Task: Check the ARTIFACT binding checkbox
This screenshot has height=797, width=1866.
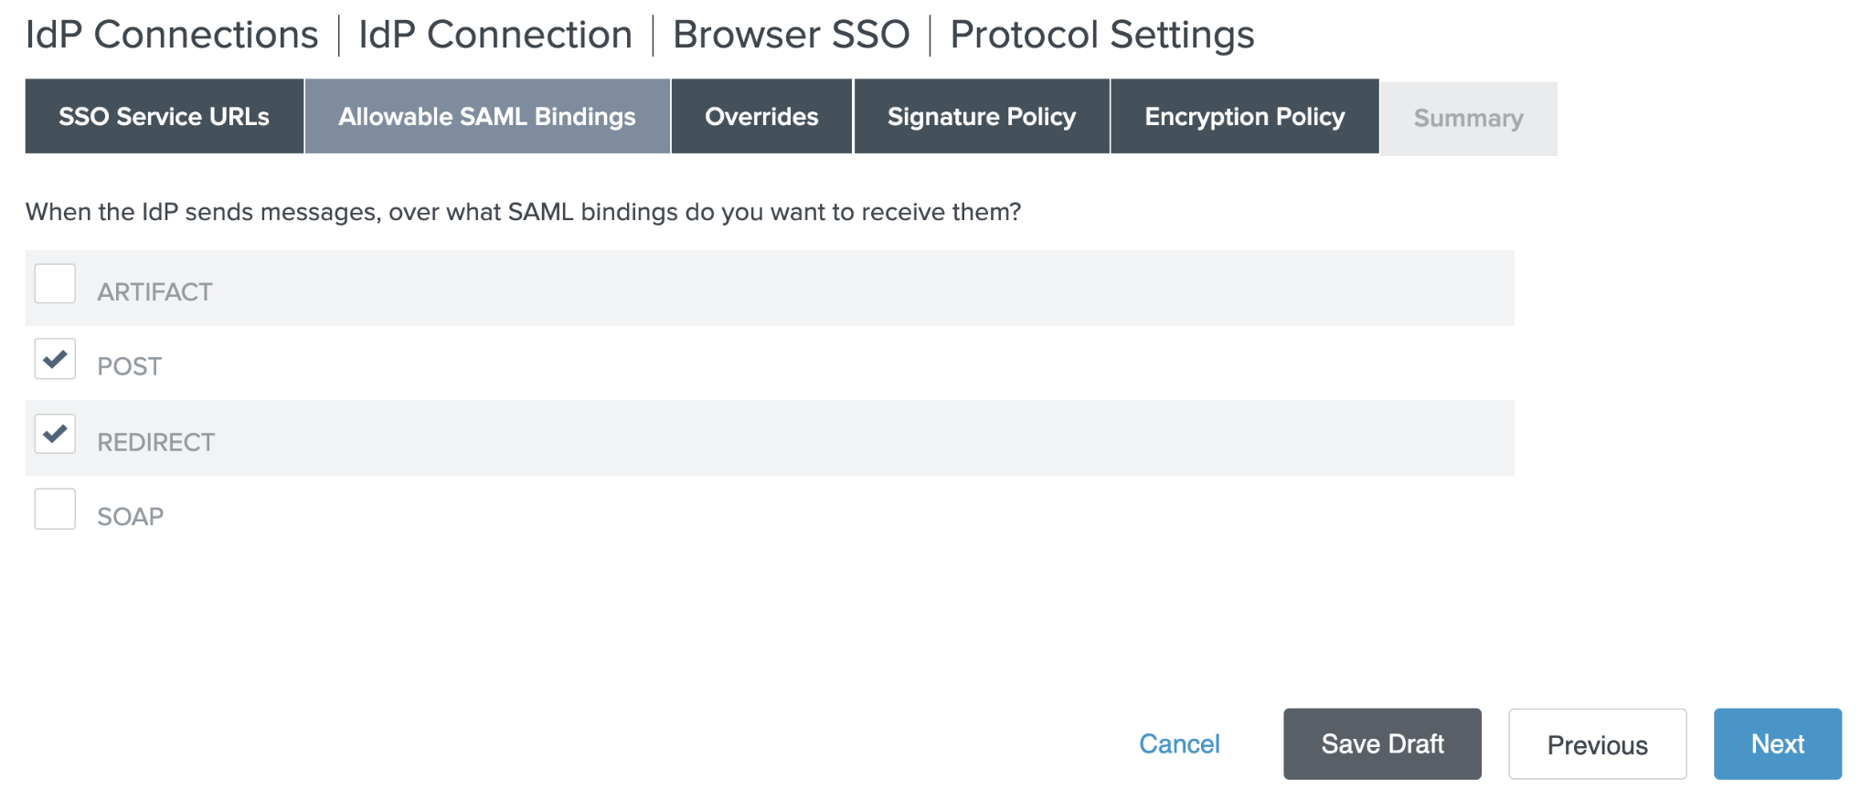Action: pyautogui.click(x=55, y=284)
